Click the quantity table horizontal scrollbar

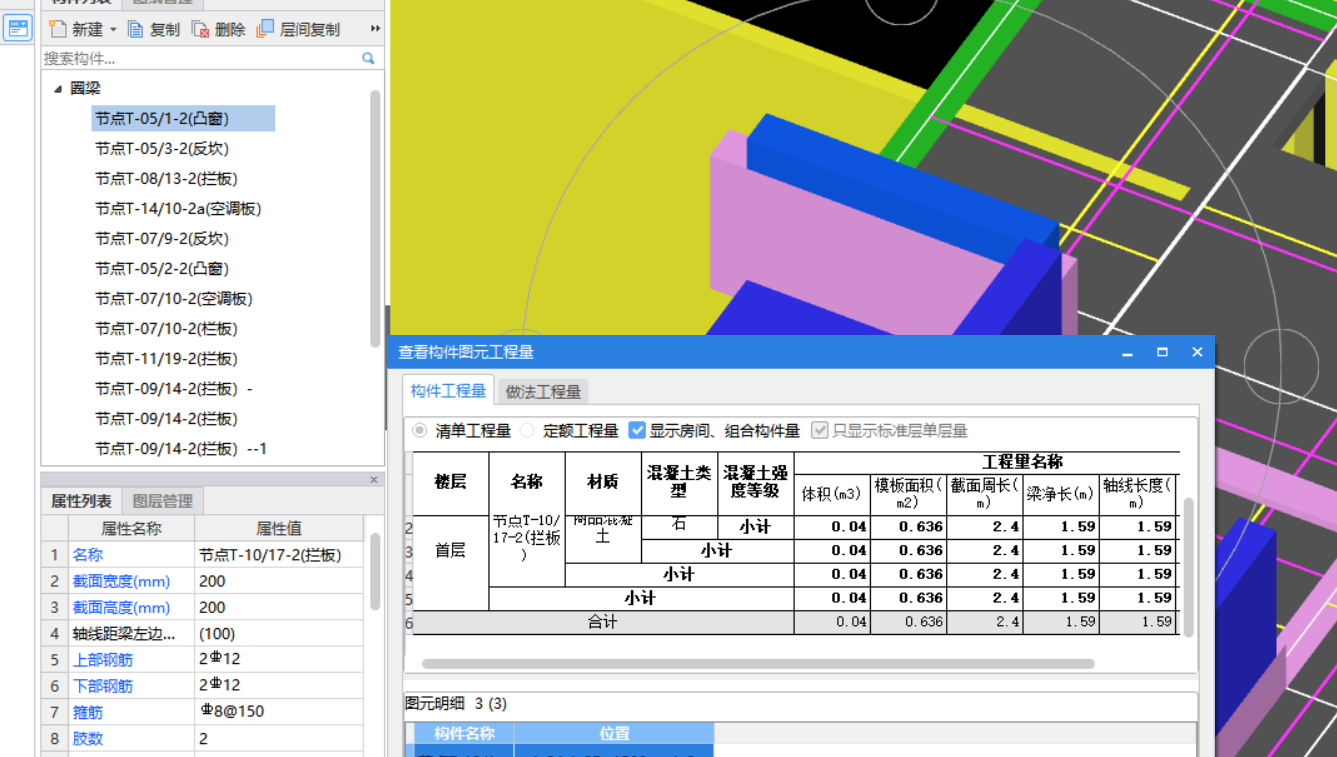[758, 663]
